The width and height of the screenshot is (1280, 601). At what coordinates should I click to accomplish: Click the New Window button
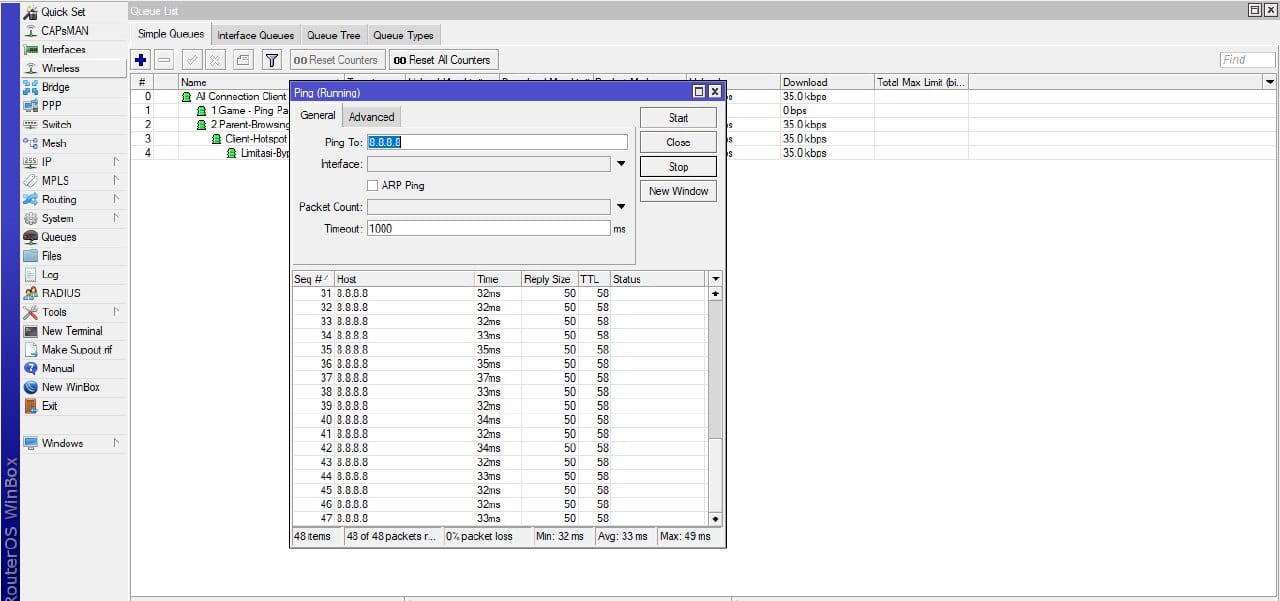[679, 191]
